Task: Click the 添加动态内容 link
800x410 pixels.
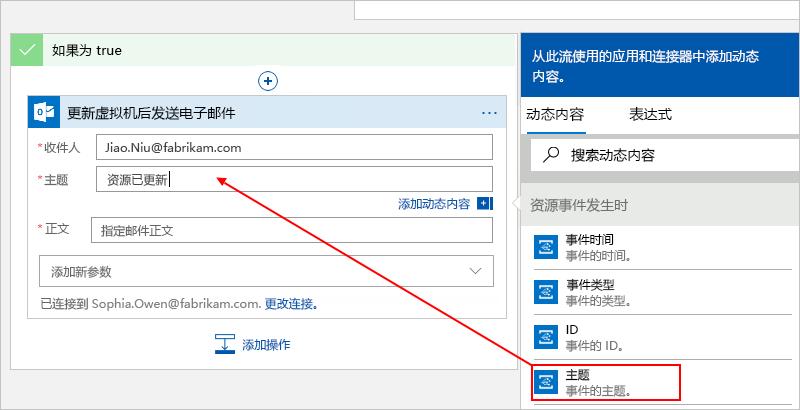Action: (434, 204)
